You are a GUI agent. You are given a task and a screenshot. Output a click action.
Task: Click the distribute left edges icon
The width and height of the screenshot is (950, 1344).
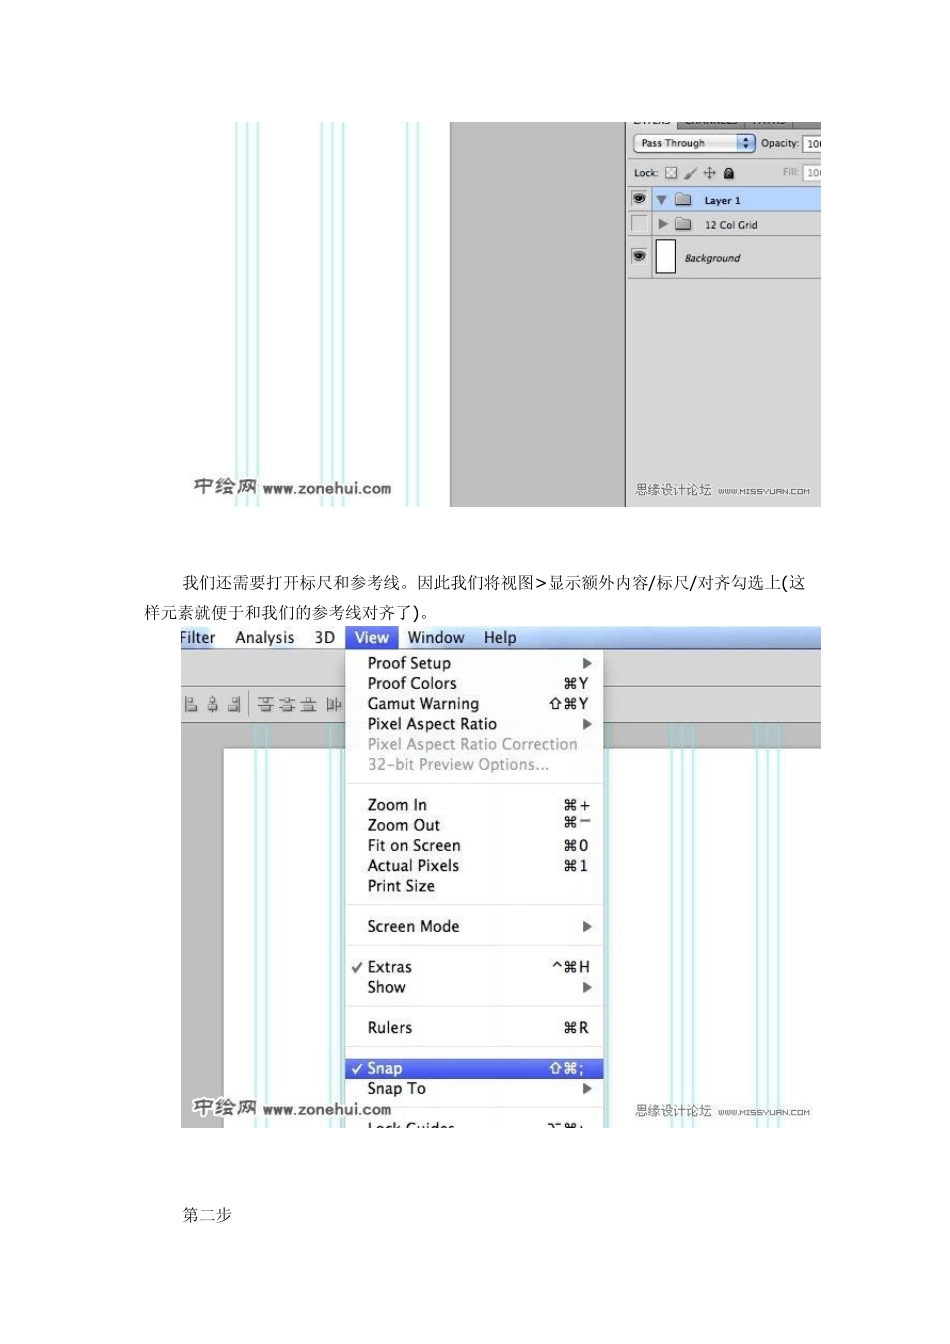[334, 705]
